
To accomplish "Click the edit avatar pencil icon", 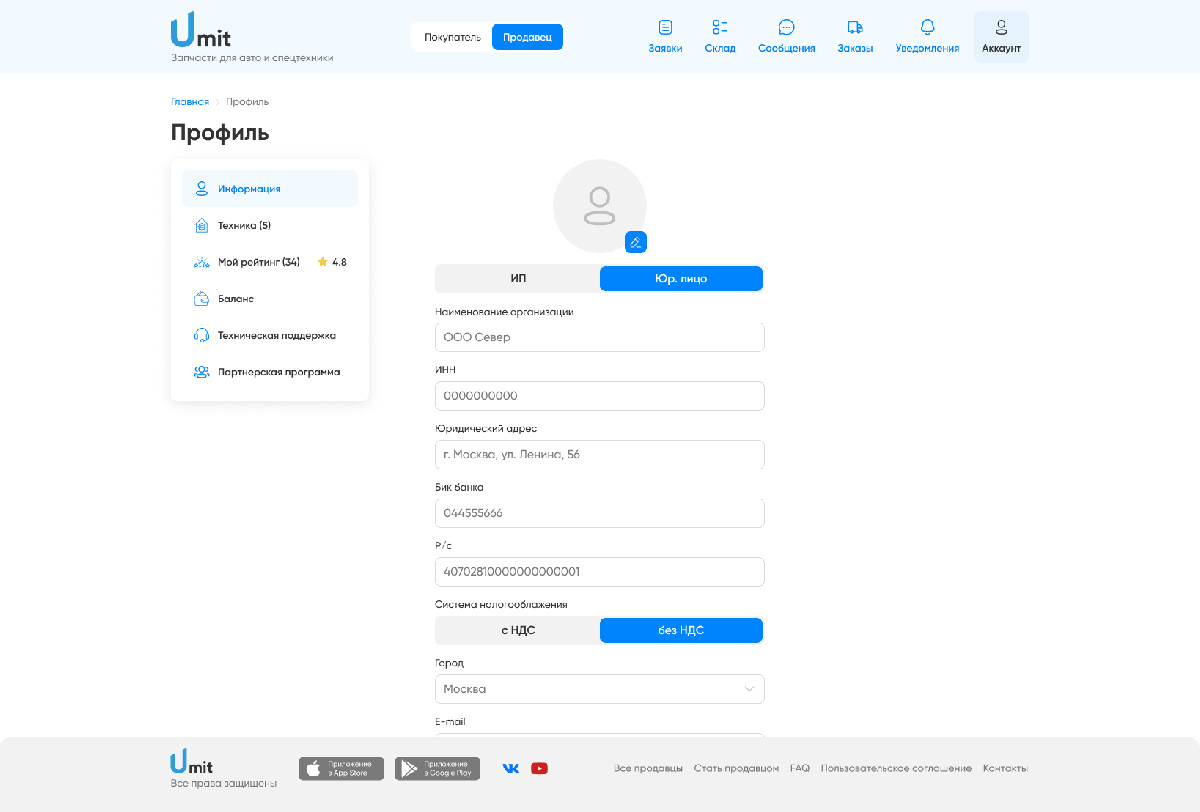I will pyautogui.click(x=636, y=242).
